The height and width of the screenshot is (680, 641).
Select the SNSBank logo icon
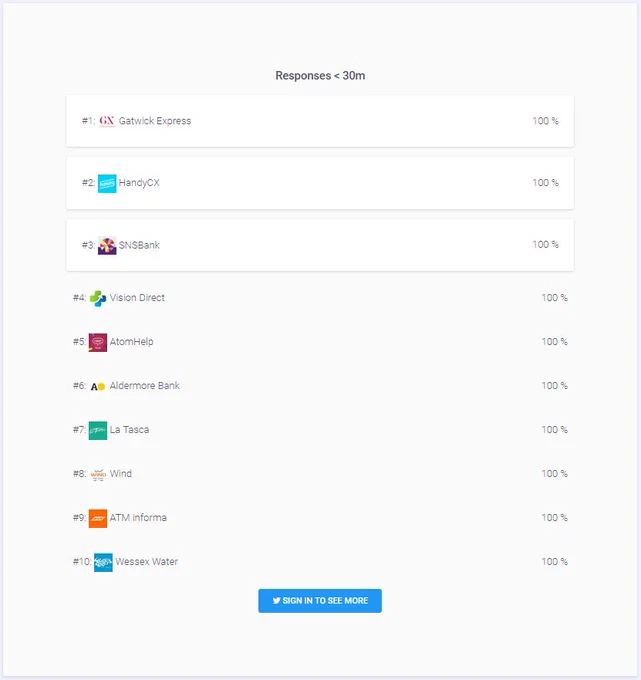[x=107, y=245]
